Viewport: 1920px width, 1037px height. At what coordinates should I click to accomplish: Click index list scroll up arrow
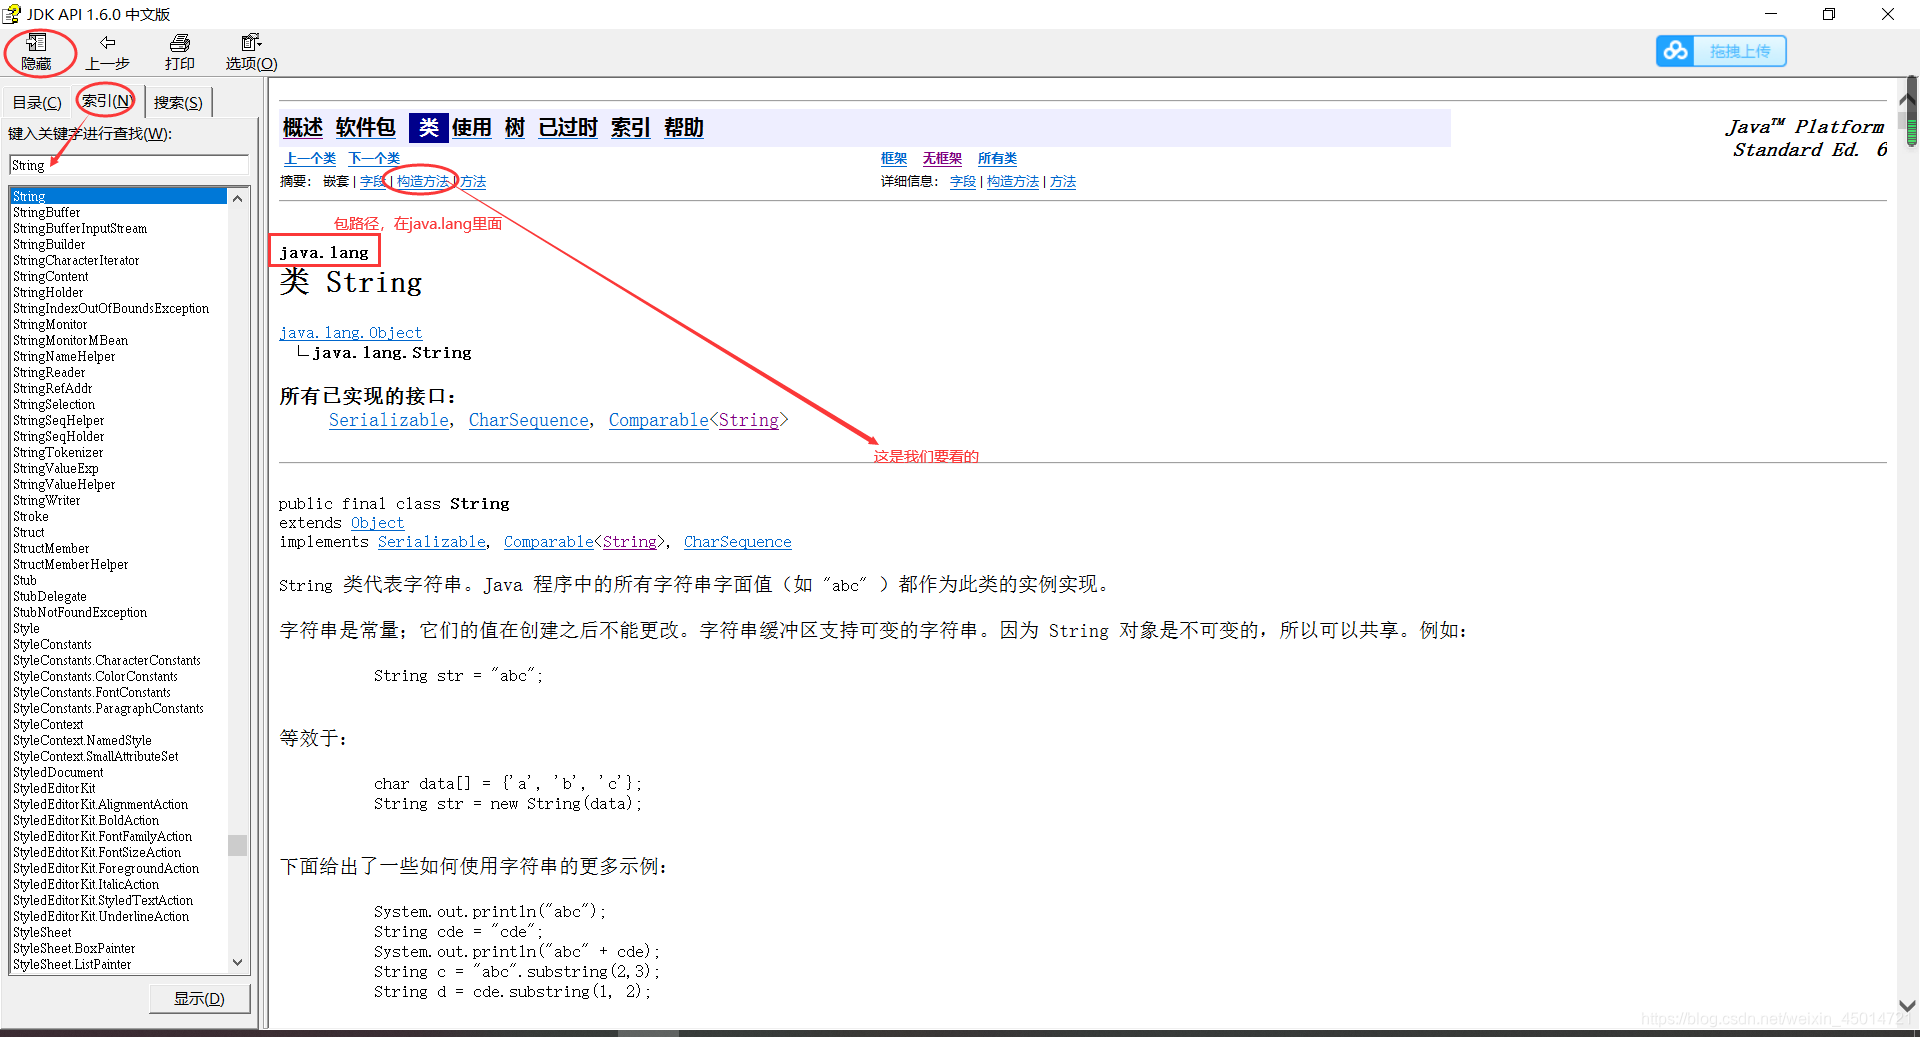pos(238,198)
